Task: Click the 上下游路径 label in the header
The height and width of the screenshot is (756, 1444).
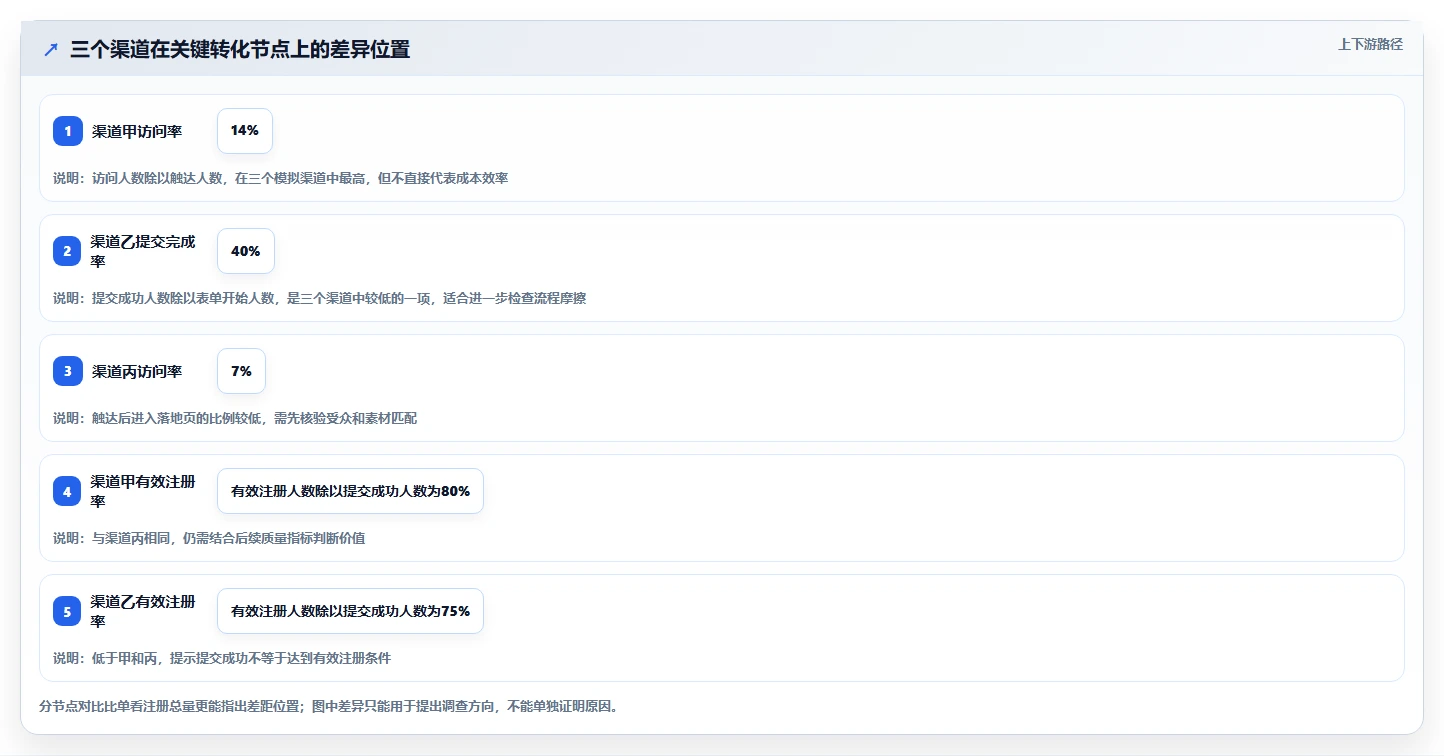Action: coord(1370,44)
